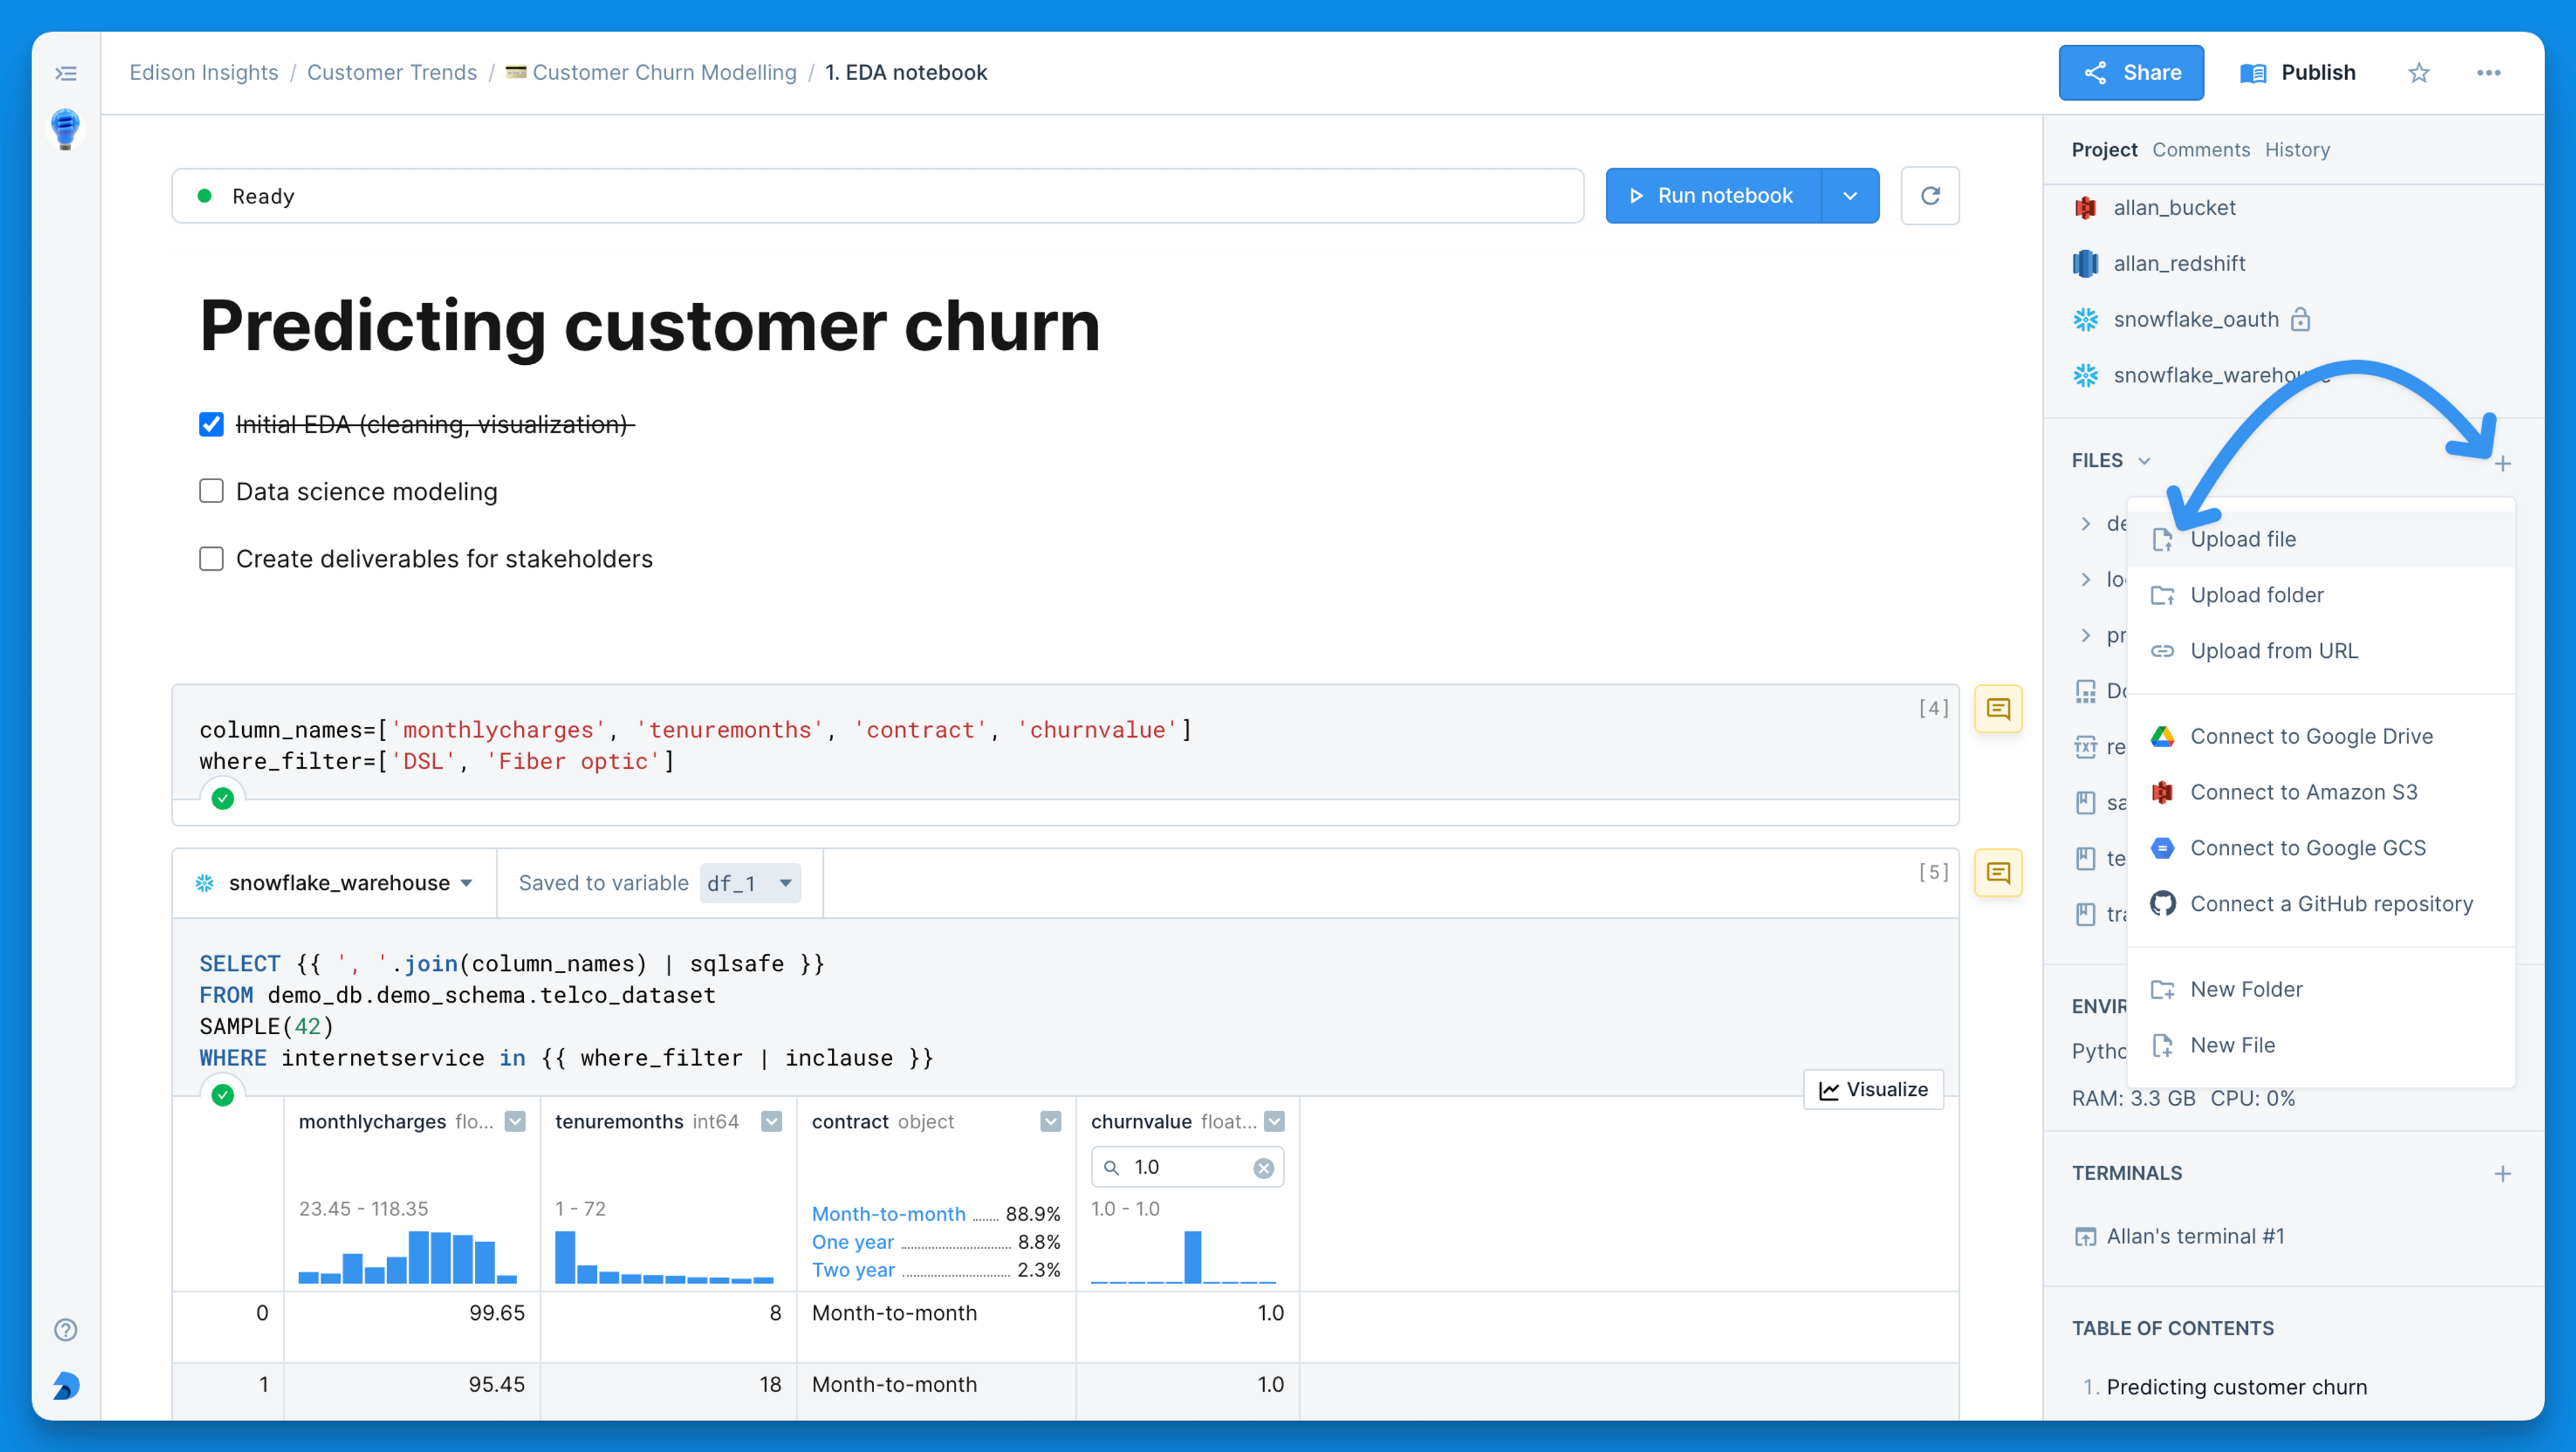Star this notebook as a favorite

2418,73
